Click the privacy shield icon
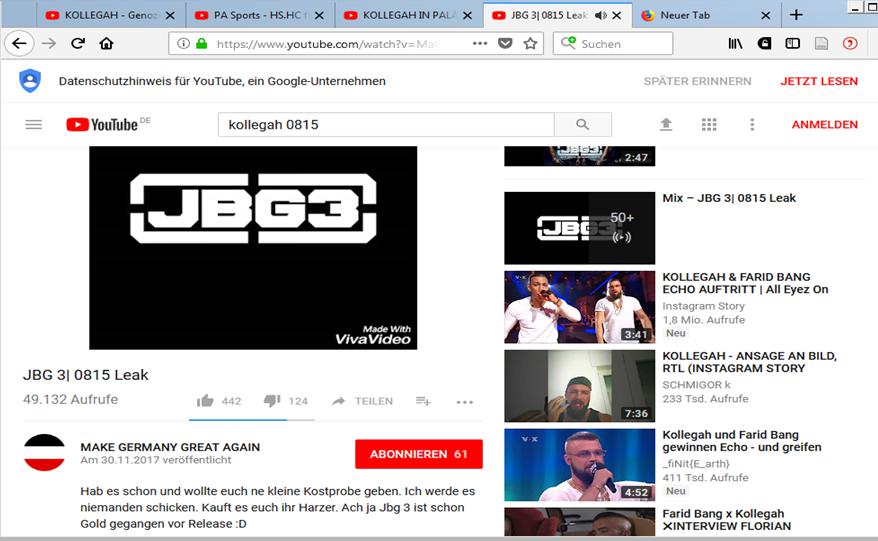The height and width of the screenshot is (541, 878). pyautogui.click(x=30, y=81)
